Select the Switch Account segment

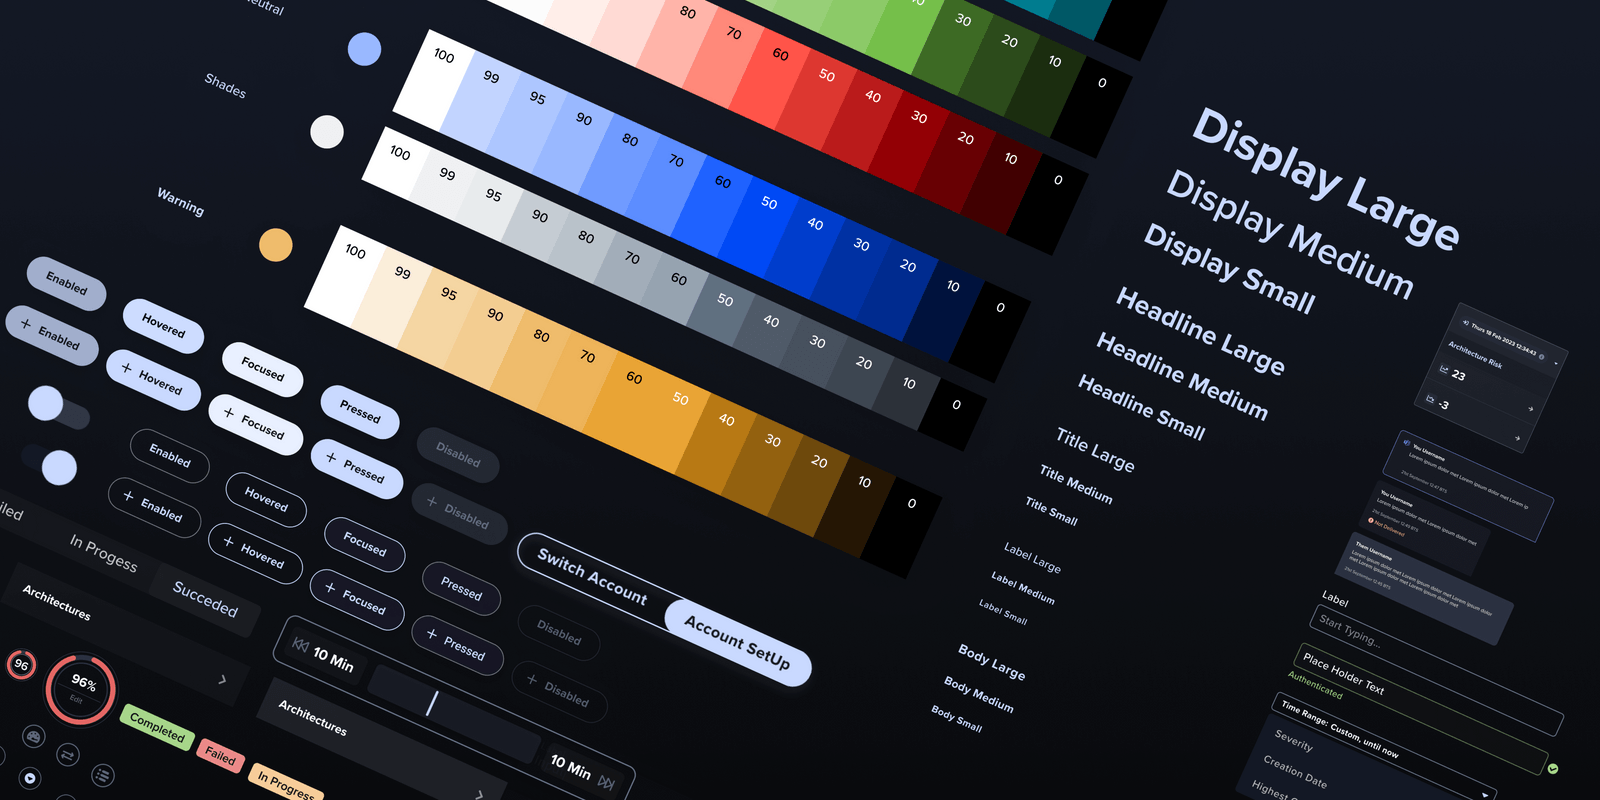pos(592,576)
